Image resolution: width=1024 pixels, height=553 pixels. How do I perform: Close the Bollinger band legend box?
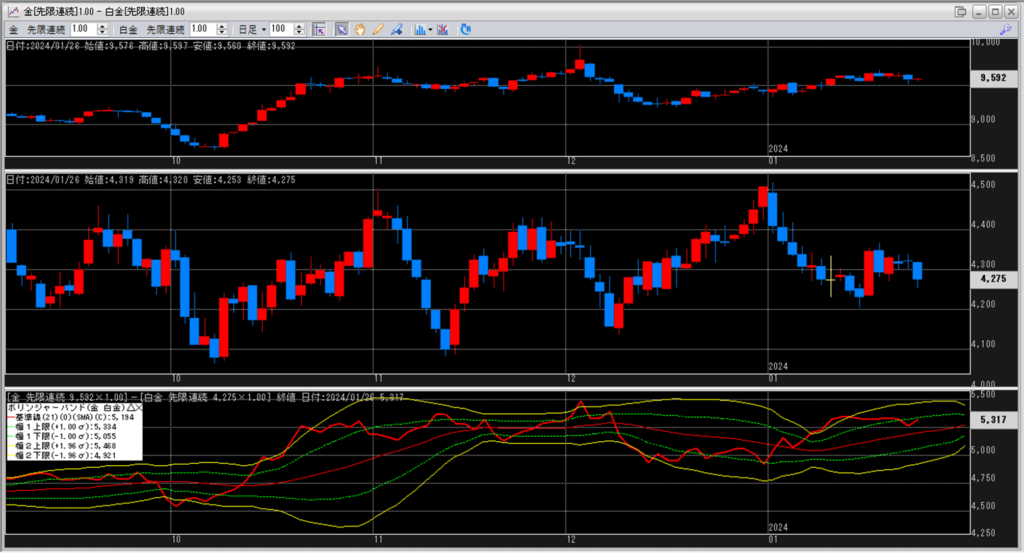pos(139,408)
